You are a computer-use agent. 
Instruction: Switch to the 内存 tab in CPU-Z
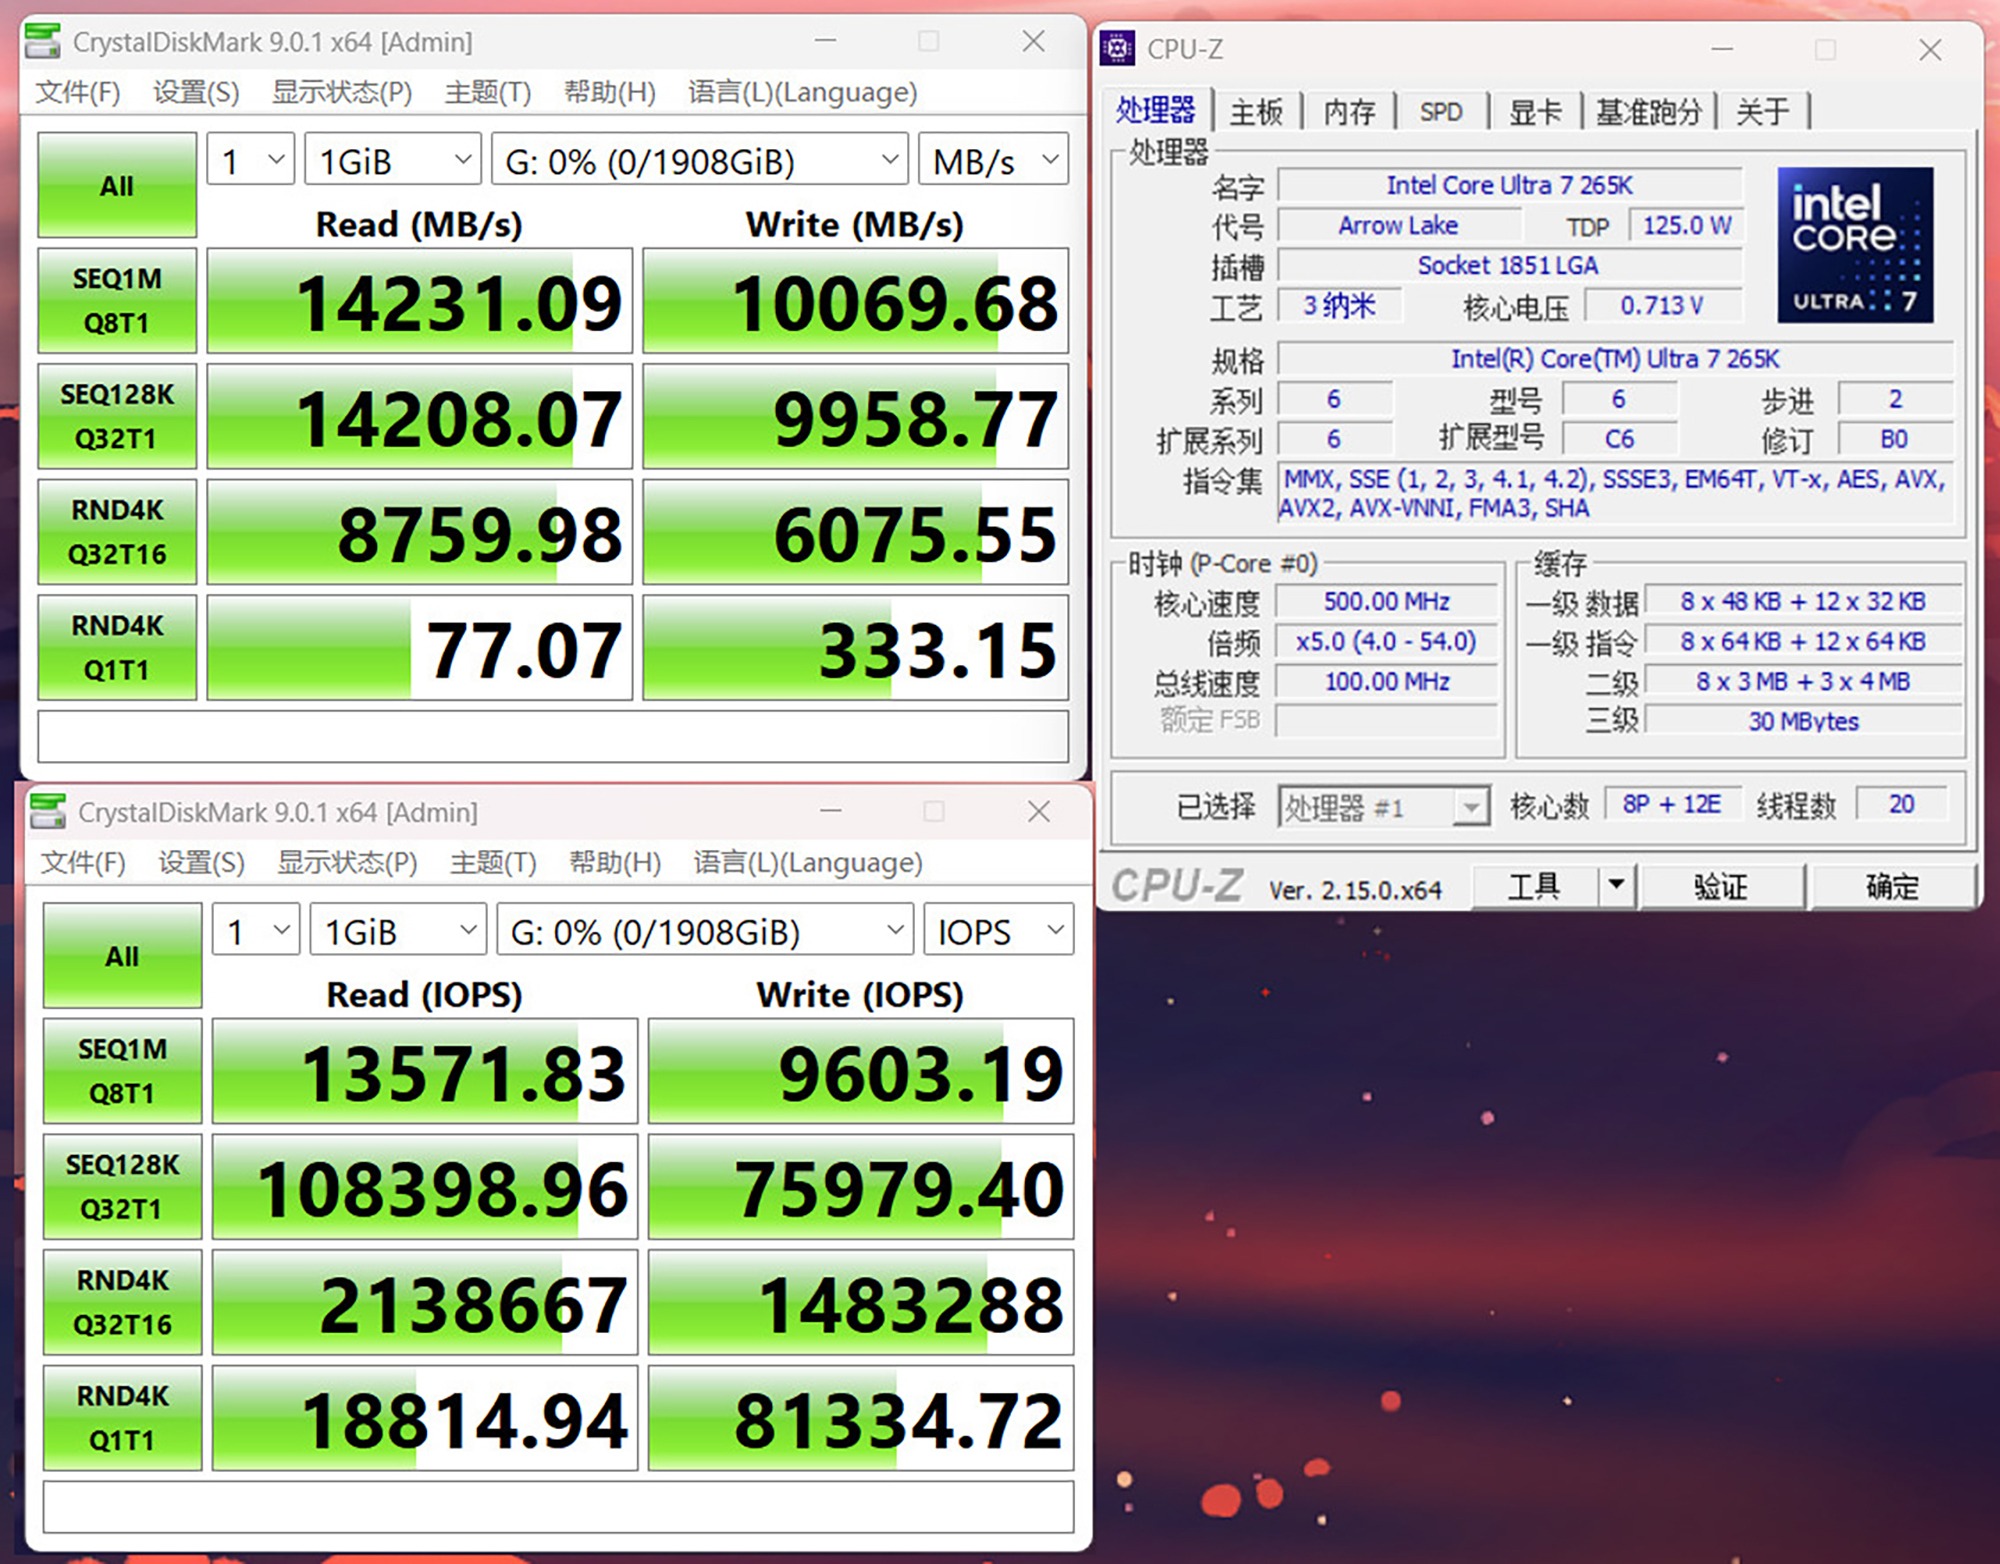tap(1349, 111)
